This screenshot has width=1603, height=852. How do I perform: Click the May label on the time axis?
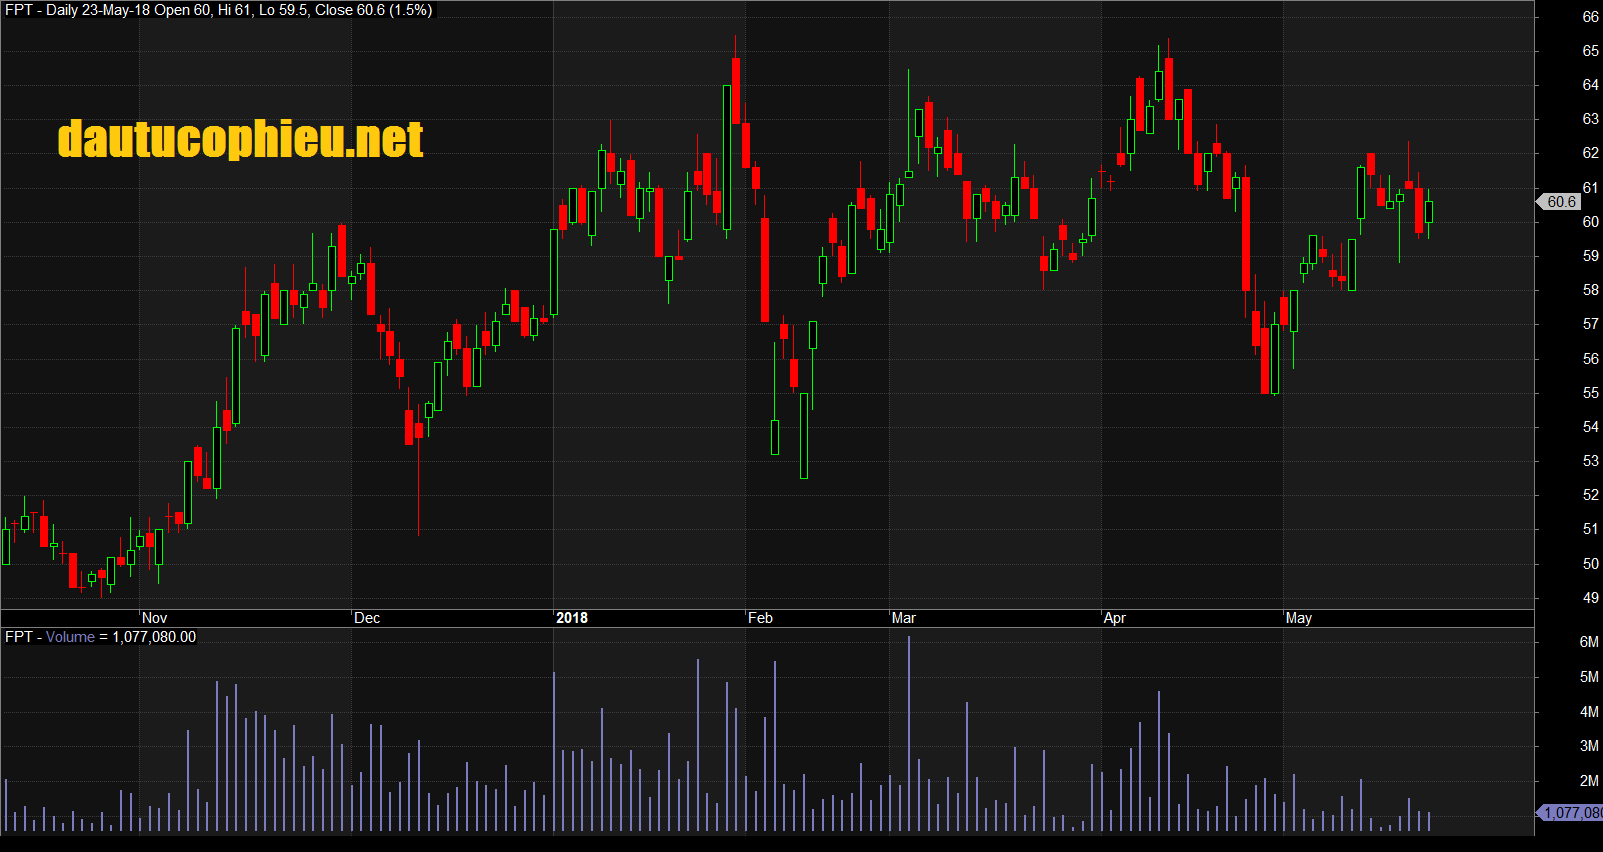click(1298, 618)
